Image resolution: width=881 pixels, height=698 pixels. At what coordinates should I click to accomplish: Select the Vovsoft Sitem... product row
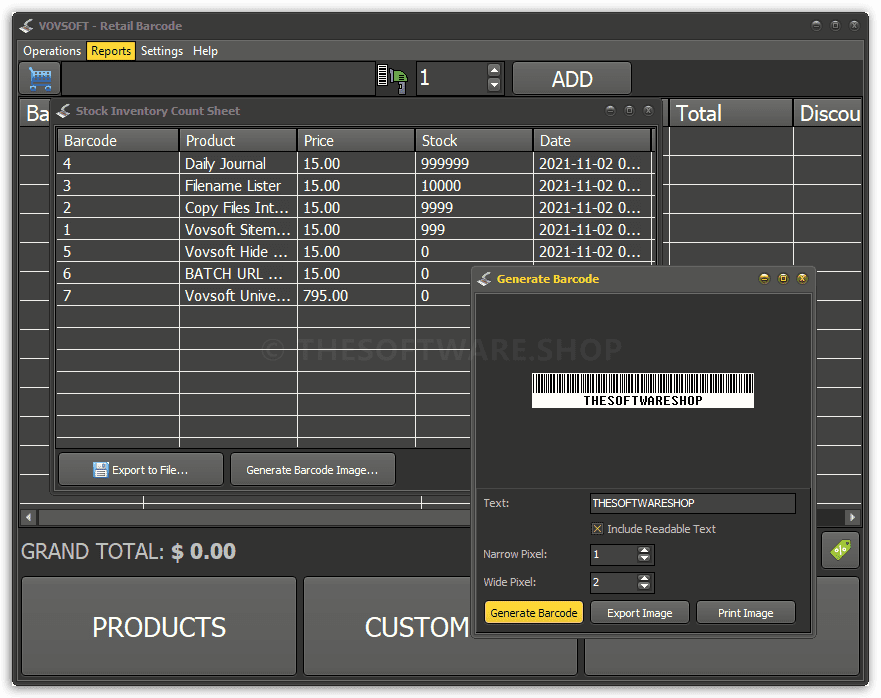coord(356,229)
